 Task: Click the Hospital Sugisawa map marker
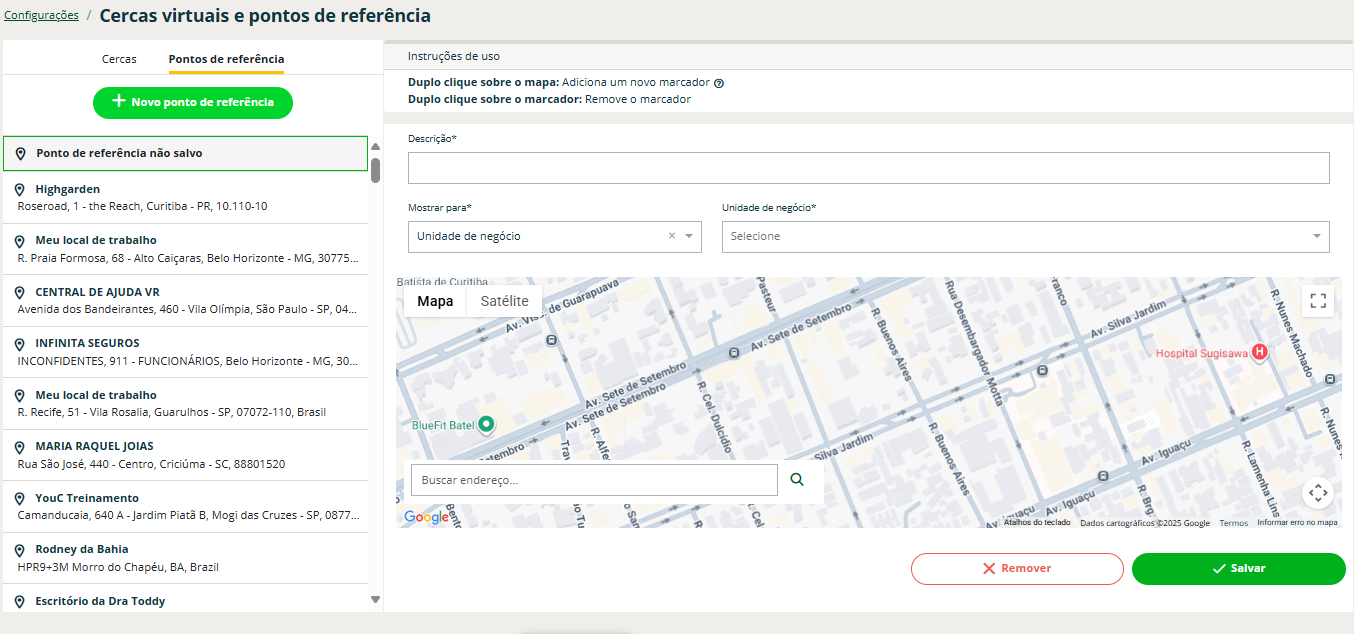(x=1260, y=352)
